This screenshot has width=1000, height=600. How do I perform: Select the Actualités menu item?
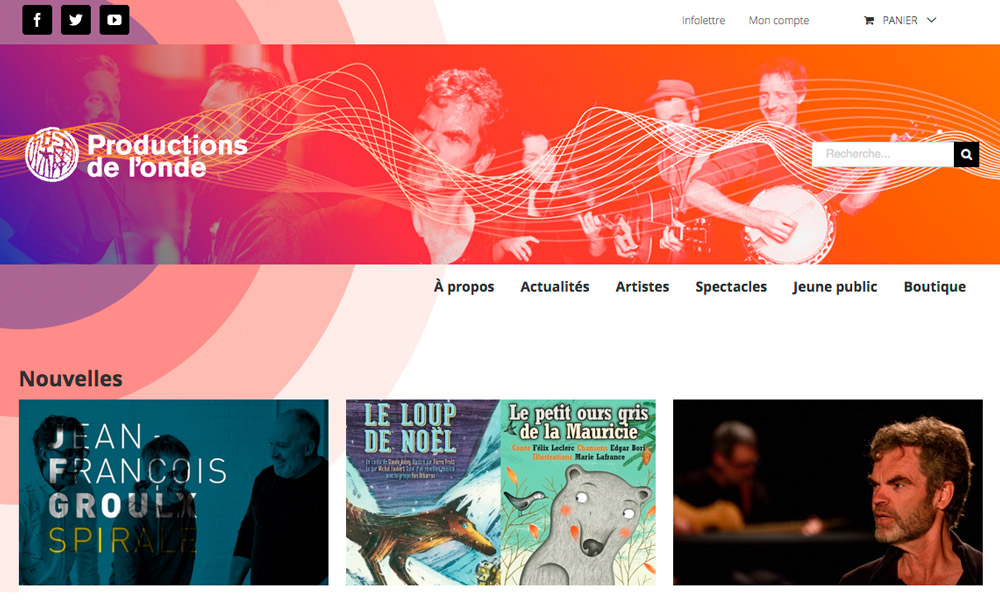[555, 287]
